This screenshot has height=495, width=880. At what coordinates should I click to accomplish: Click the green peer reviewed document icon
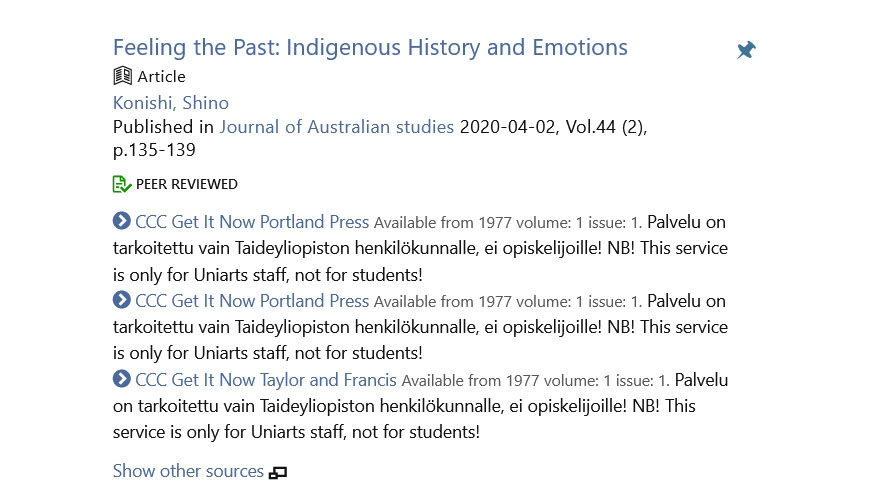[122, 184]
